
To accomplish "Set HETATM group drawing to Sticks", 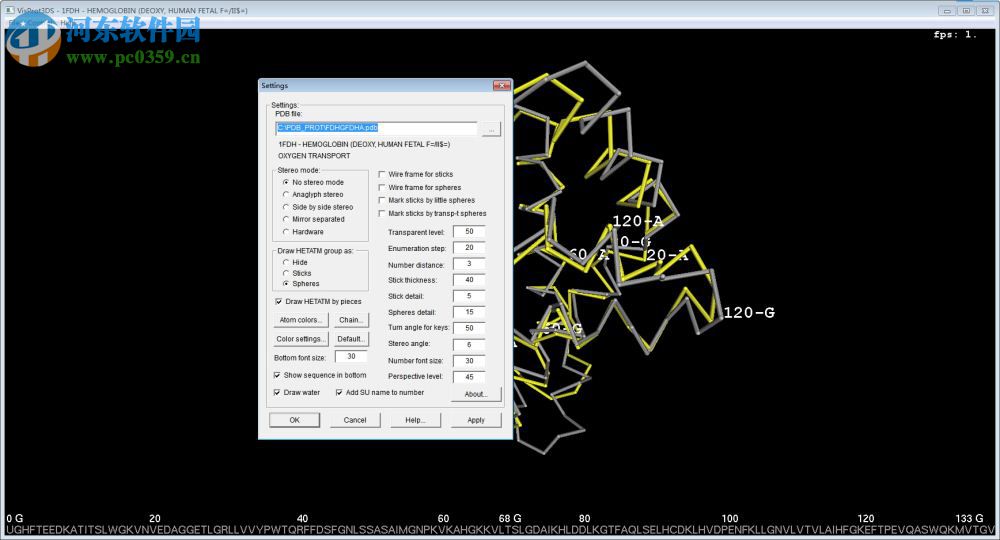I will 286,273.
